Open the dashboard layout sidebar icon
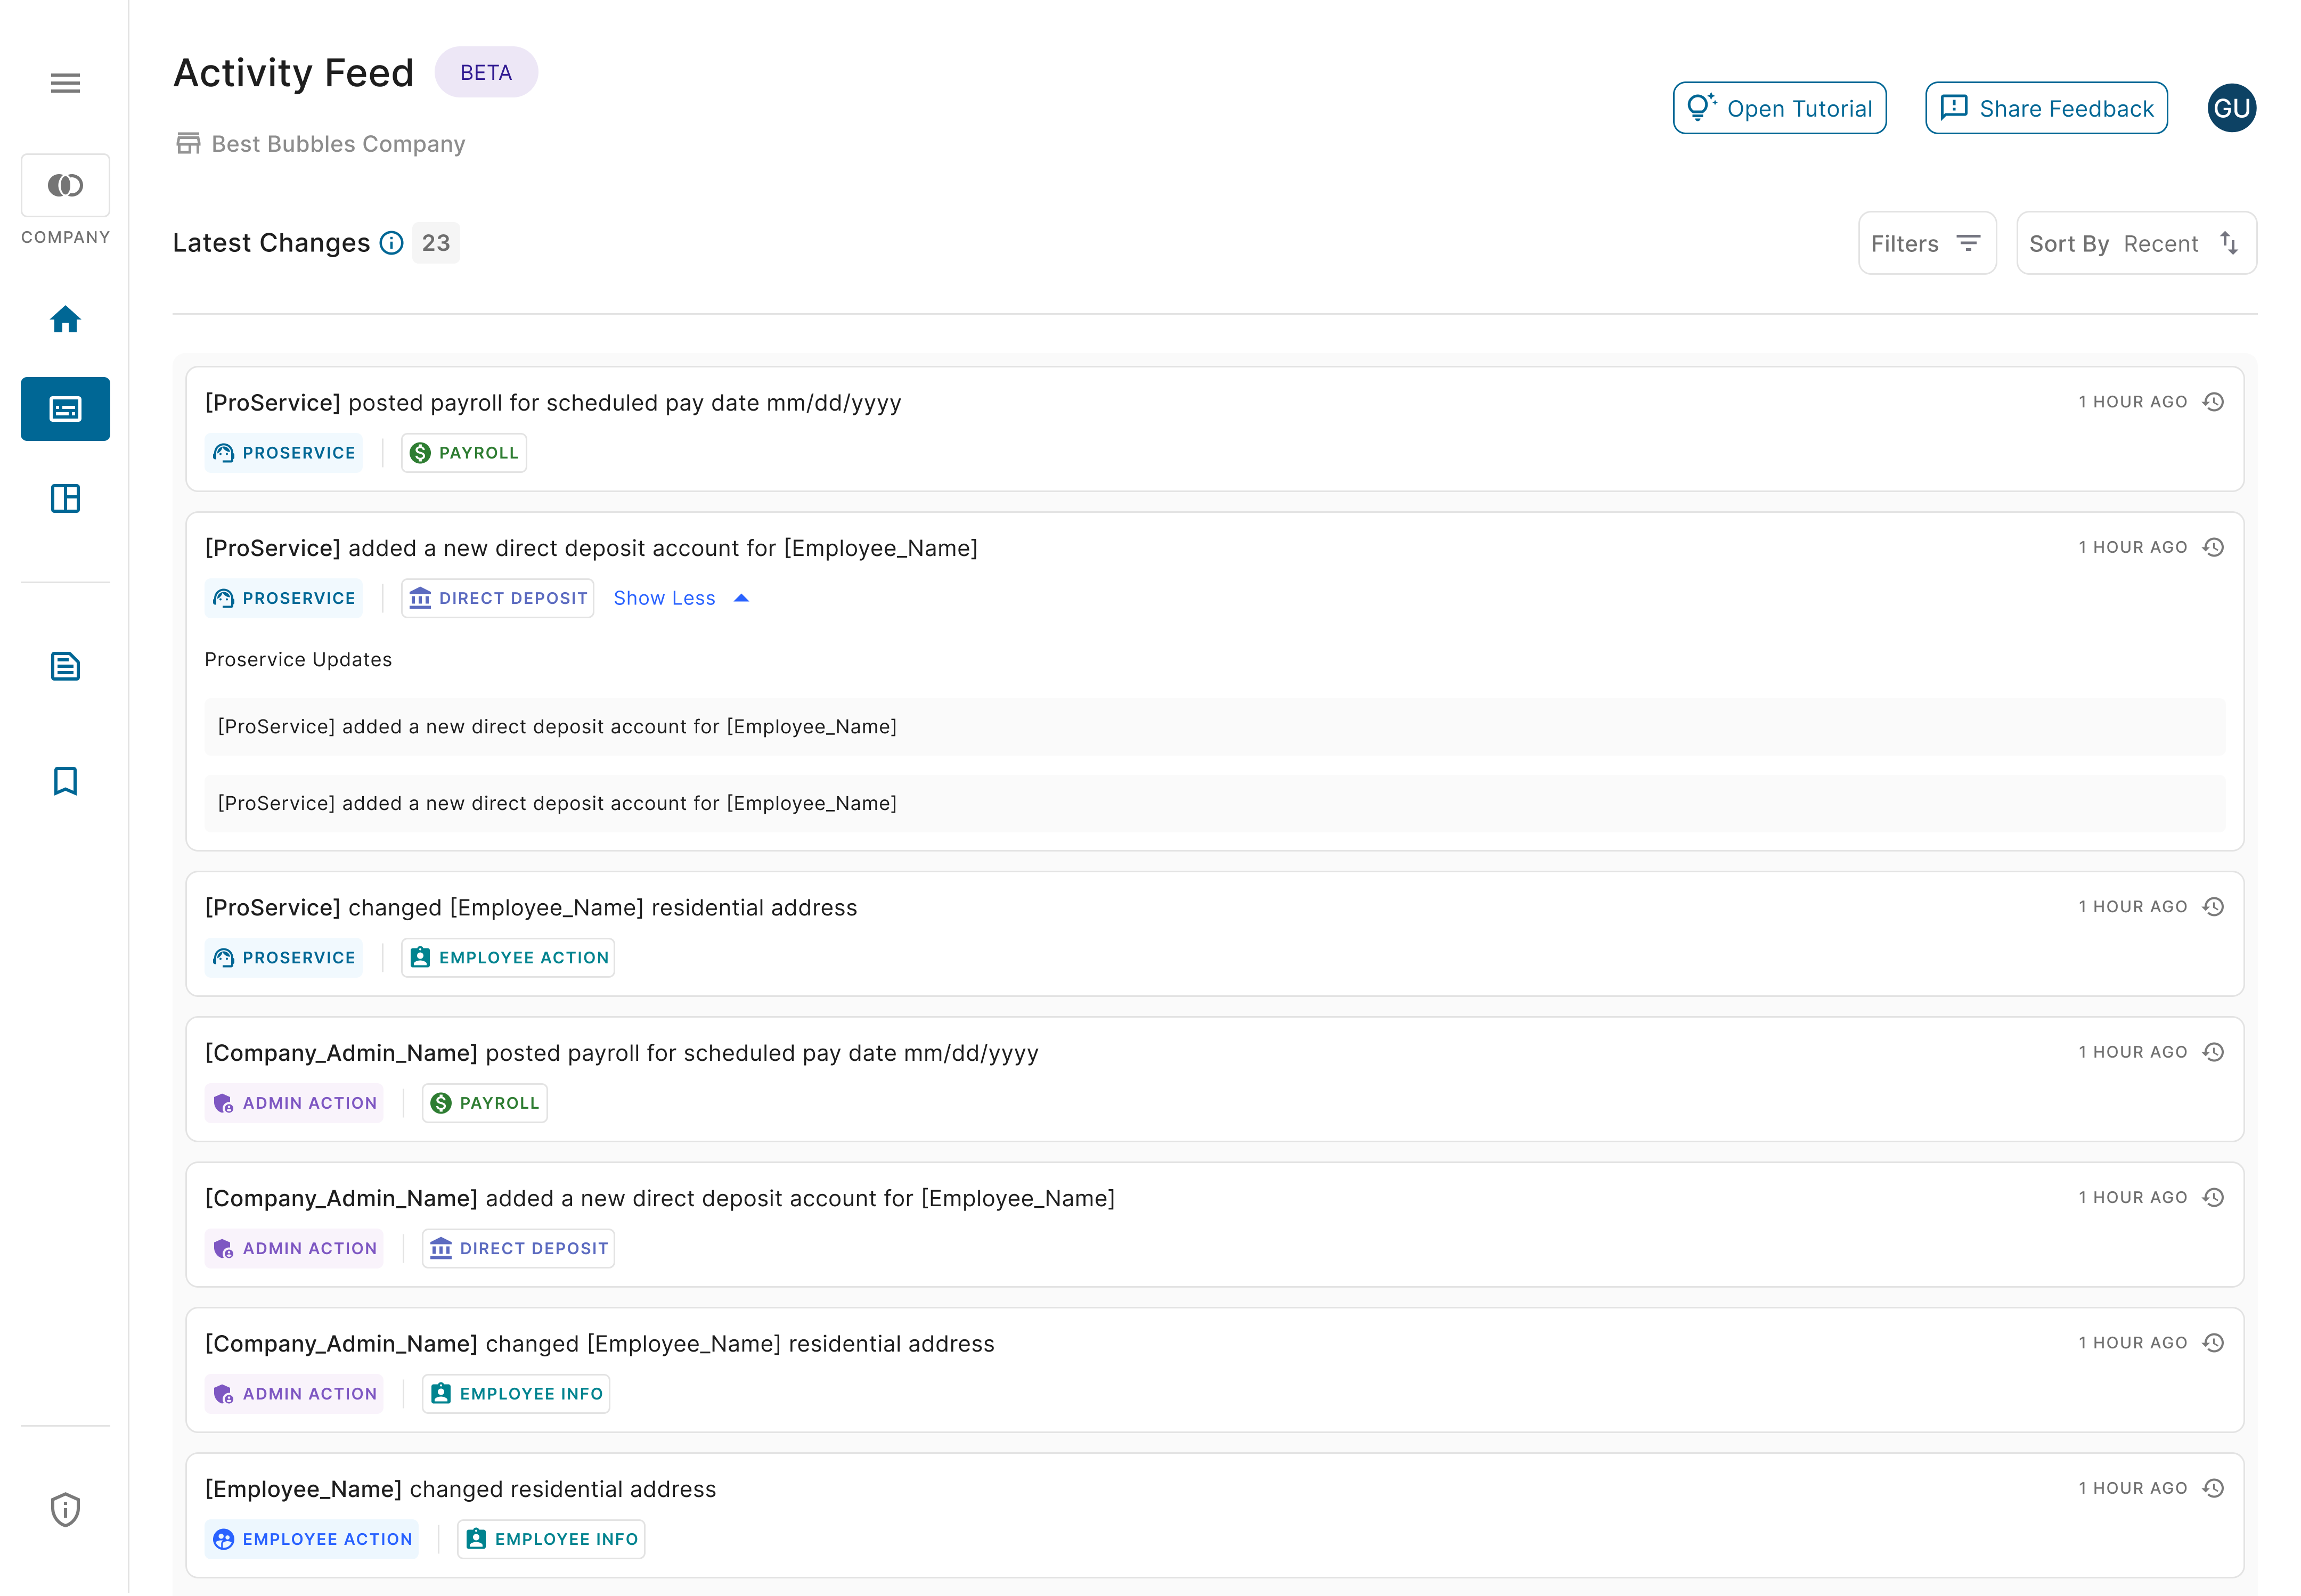 pos(65,498)
